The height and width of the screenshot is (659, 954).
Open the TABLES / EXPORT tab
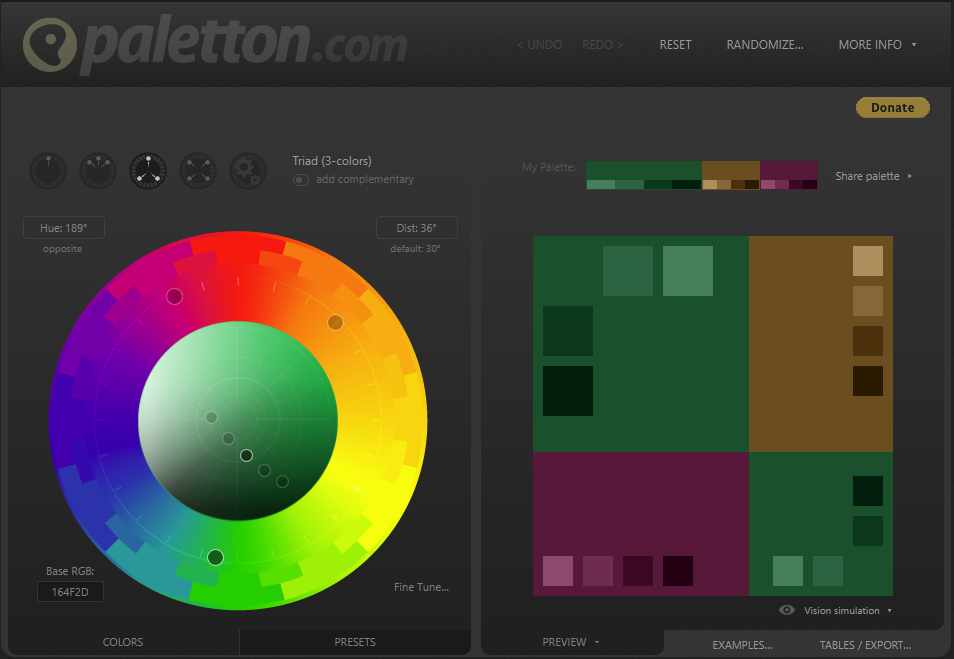[865, 645]
